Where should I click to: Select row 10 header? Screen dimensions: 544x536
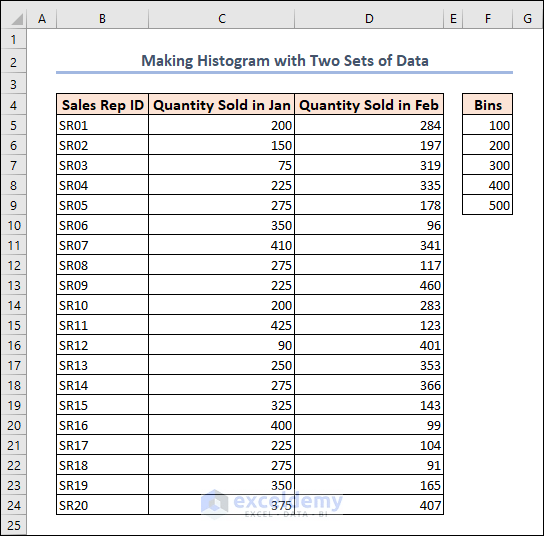coord(14,225)
